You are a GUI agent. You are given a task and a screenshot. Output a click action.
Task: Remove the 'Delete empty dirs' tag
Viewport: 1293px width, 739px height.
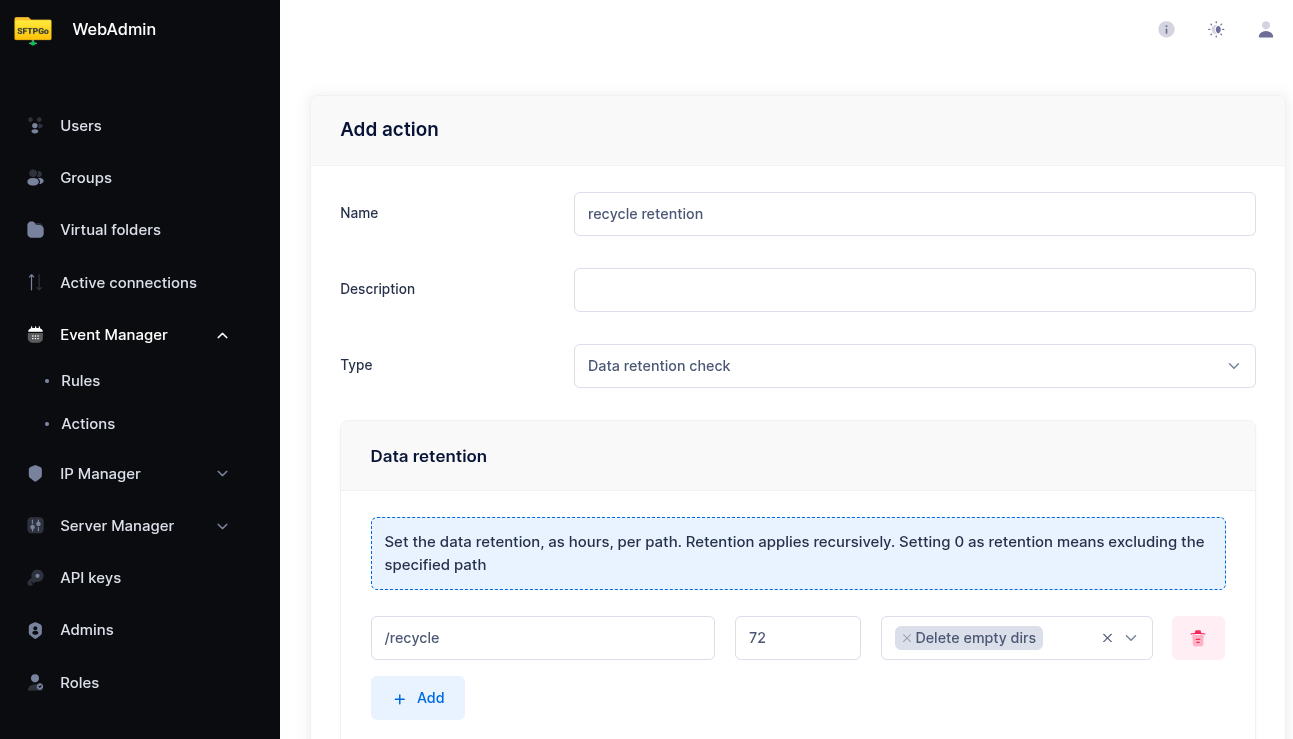pyautogui.click(x=906, y=638)
